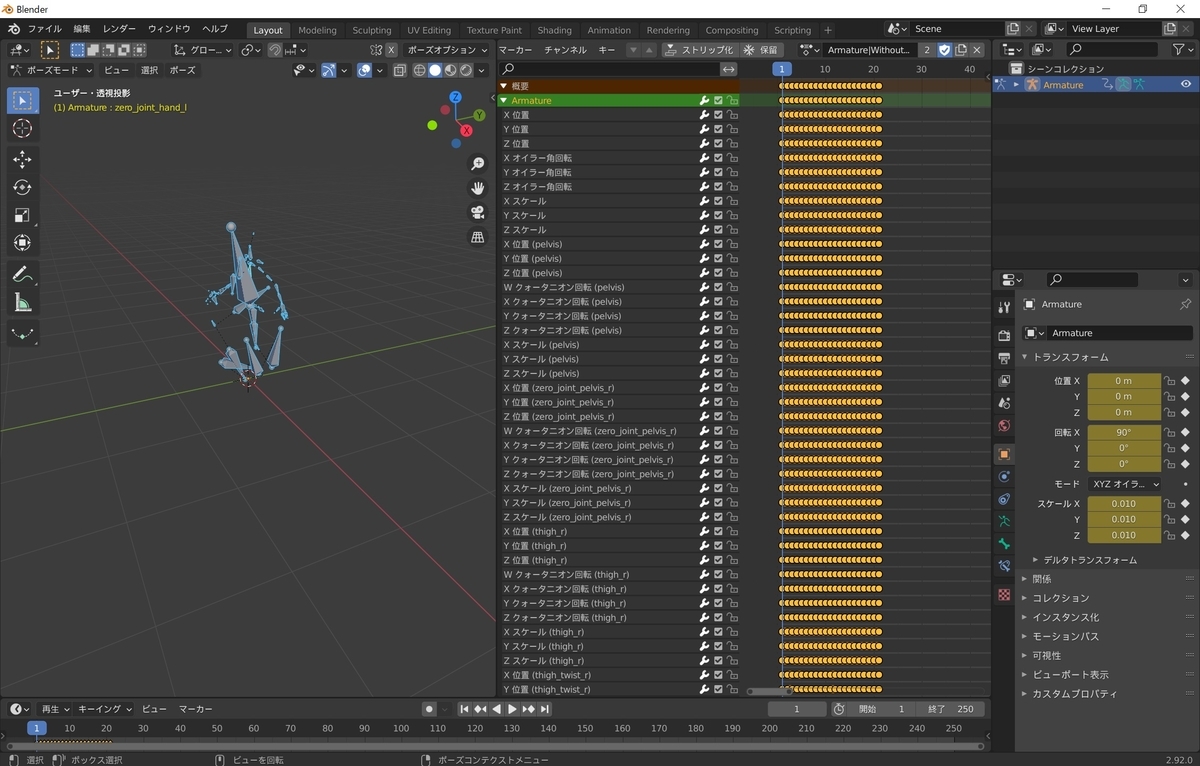Expand the デルタトランスフォーム panel
1200x766 pixels.
[x=1089, y=560]
